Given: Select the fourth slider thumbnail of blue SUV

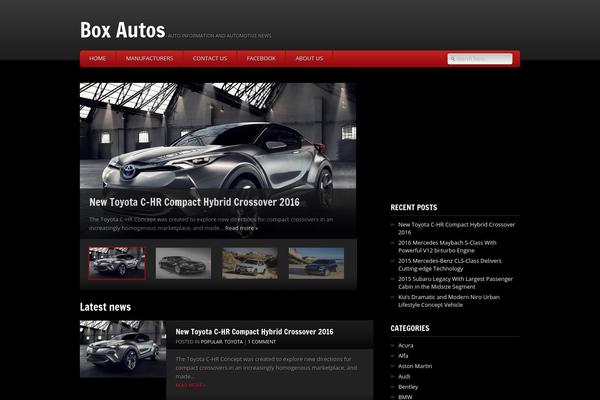Looking at the screenshot, I should pos(316,263).
